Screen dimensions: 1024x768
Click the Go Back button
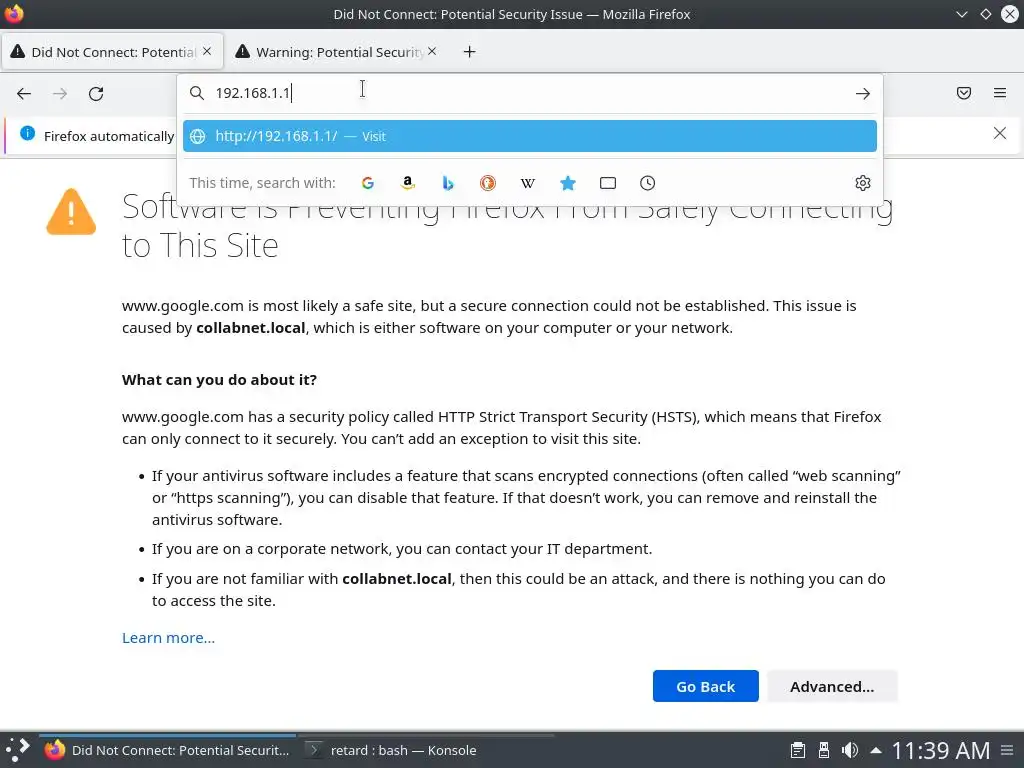tap(705, 686)
